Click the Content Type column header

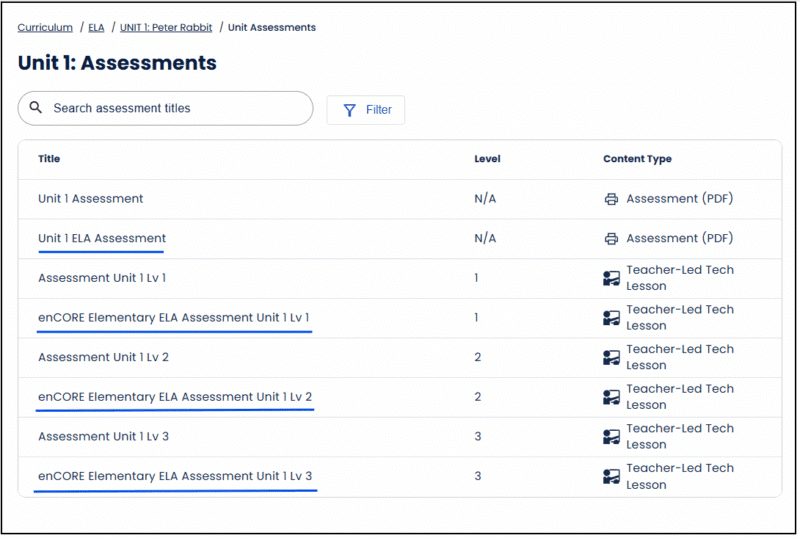637,159
